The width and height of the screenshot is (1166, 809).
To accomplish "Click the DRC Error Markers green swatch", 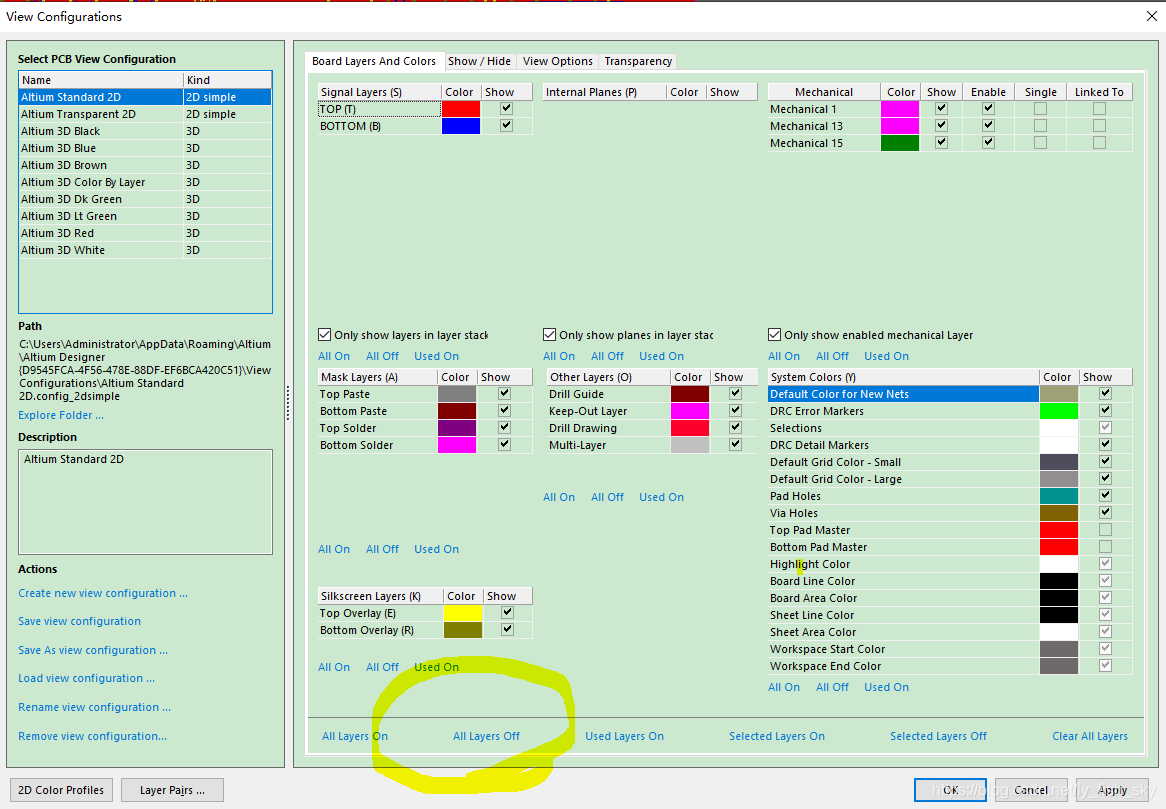I will tap(1059, 411).
